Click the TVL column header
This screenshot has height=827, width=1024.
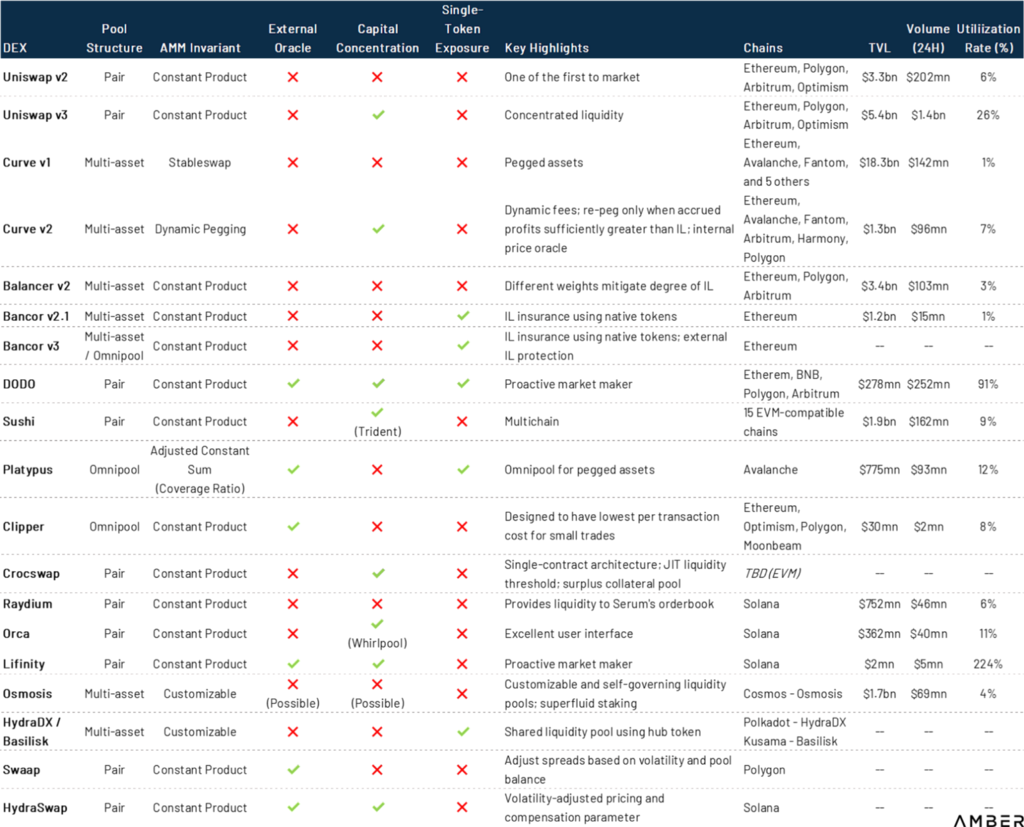[x=879, y=48]
